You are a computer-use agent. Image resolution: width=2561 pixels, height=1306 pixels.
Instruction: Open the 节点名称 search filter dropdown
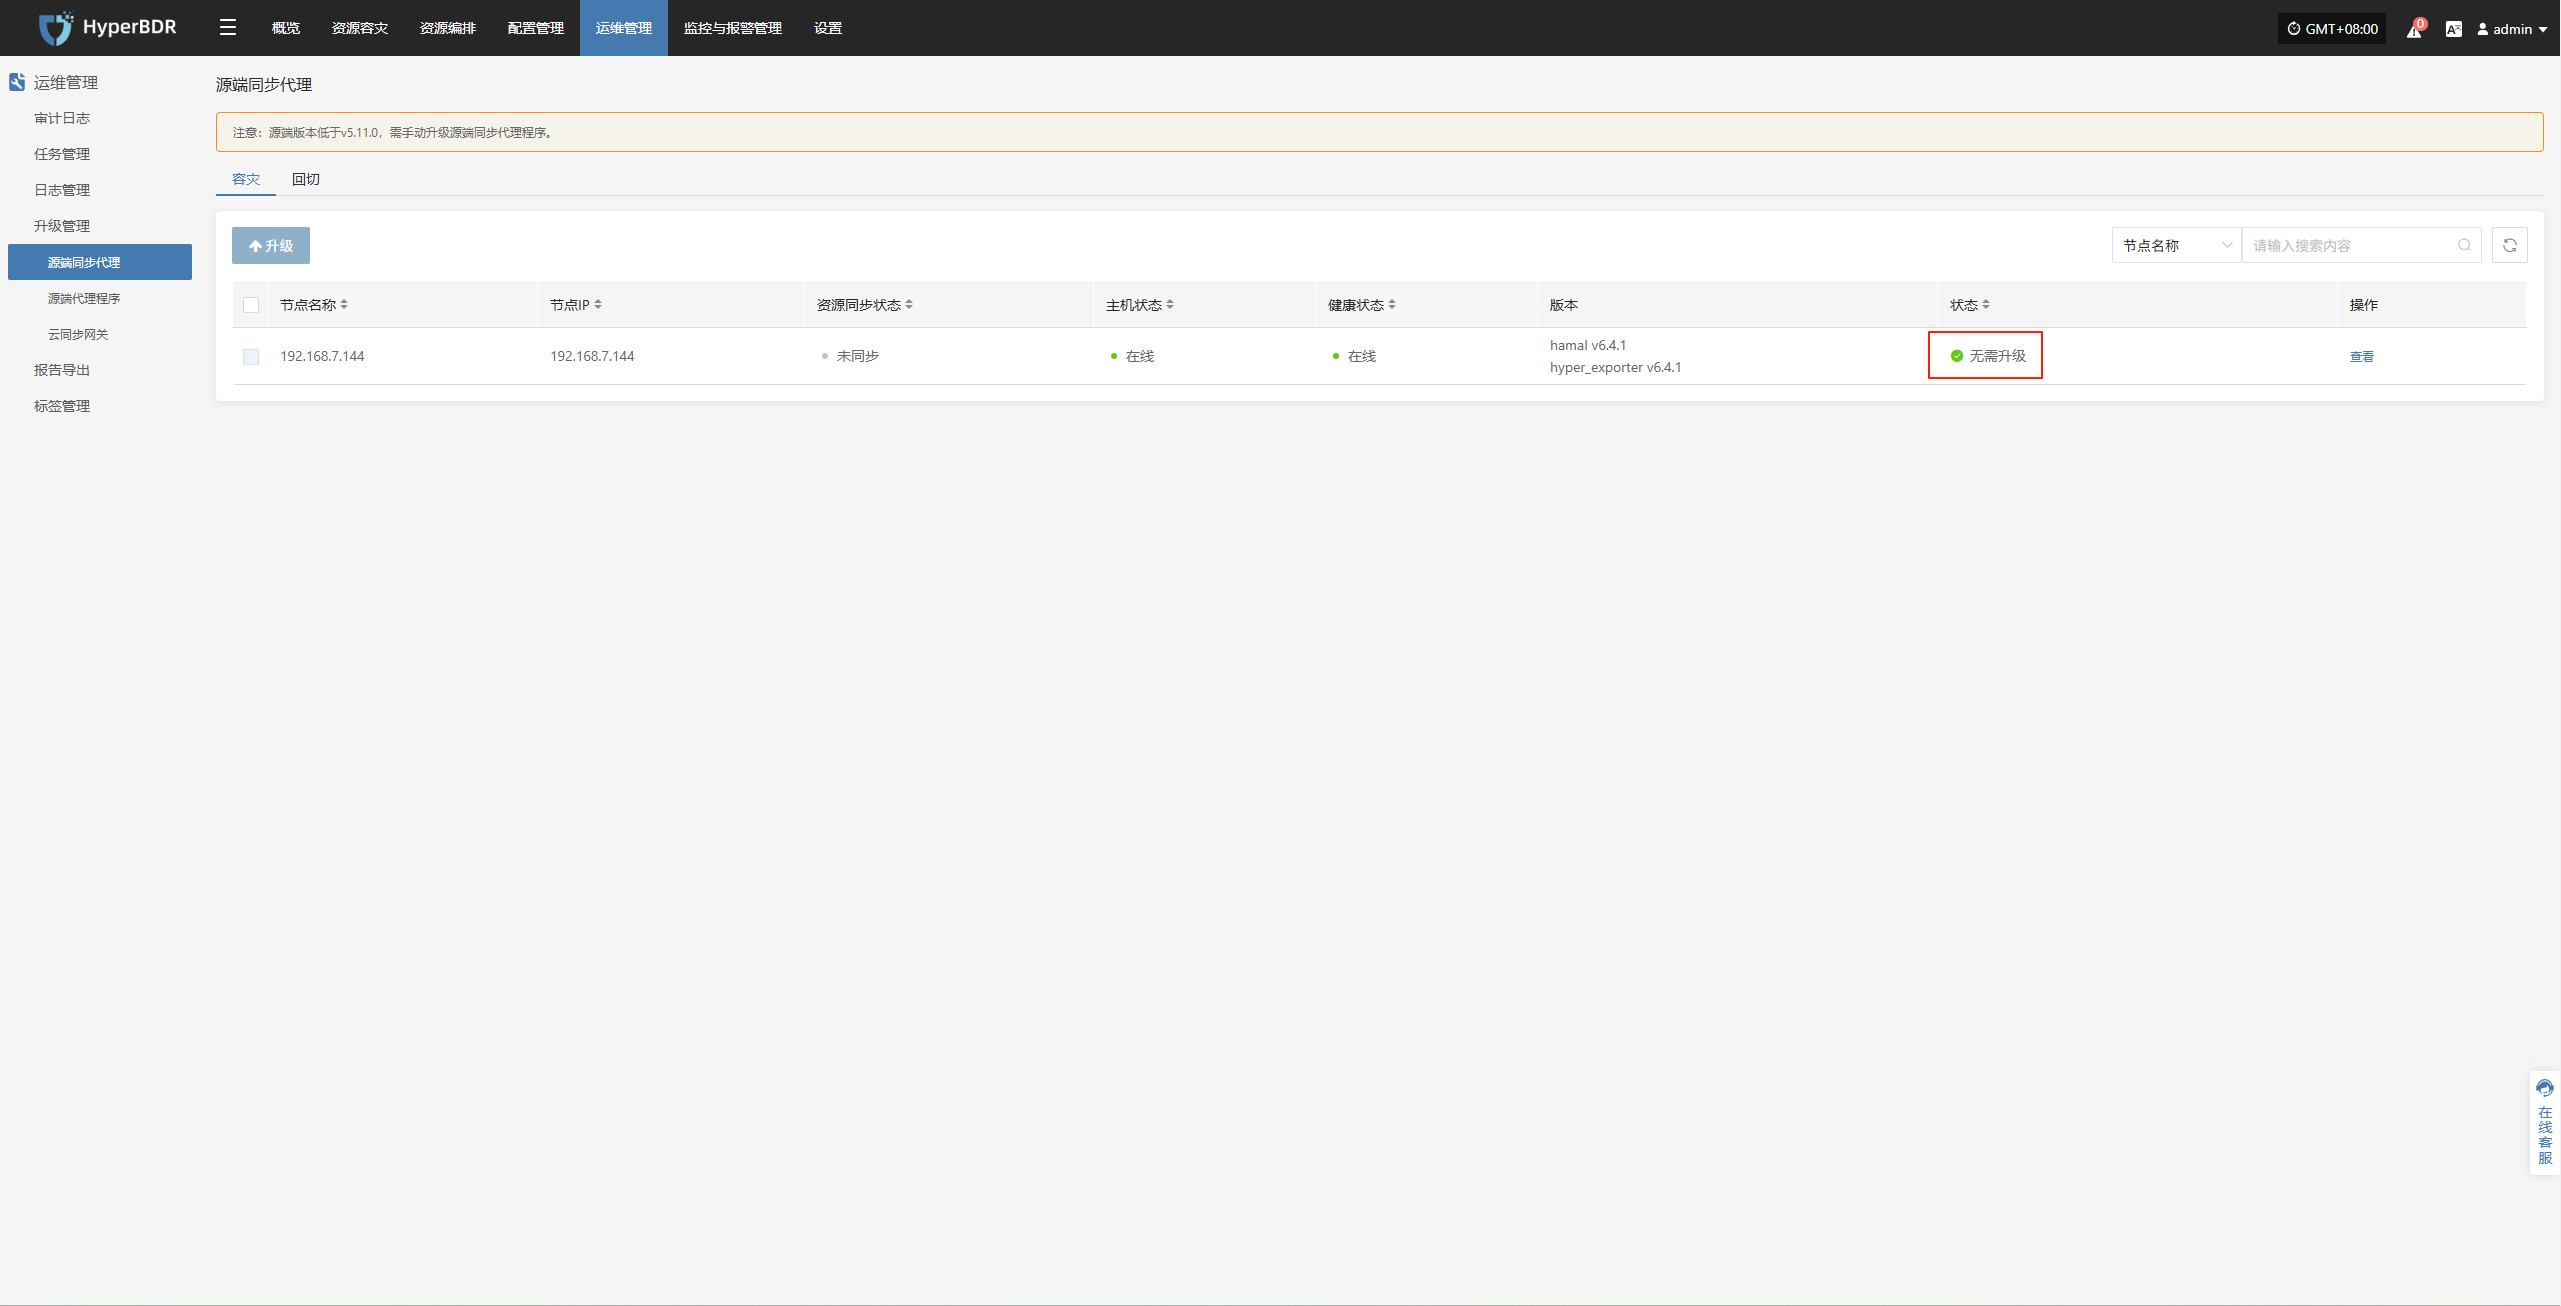[x=2176, y=246]
